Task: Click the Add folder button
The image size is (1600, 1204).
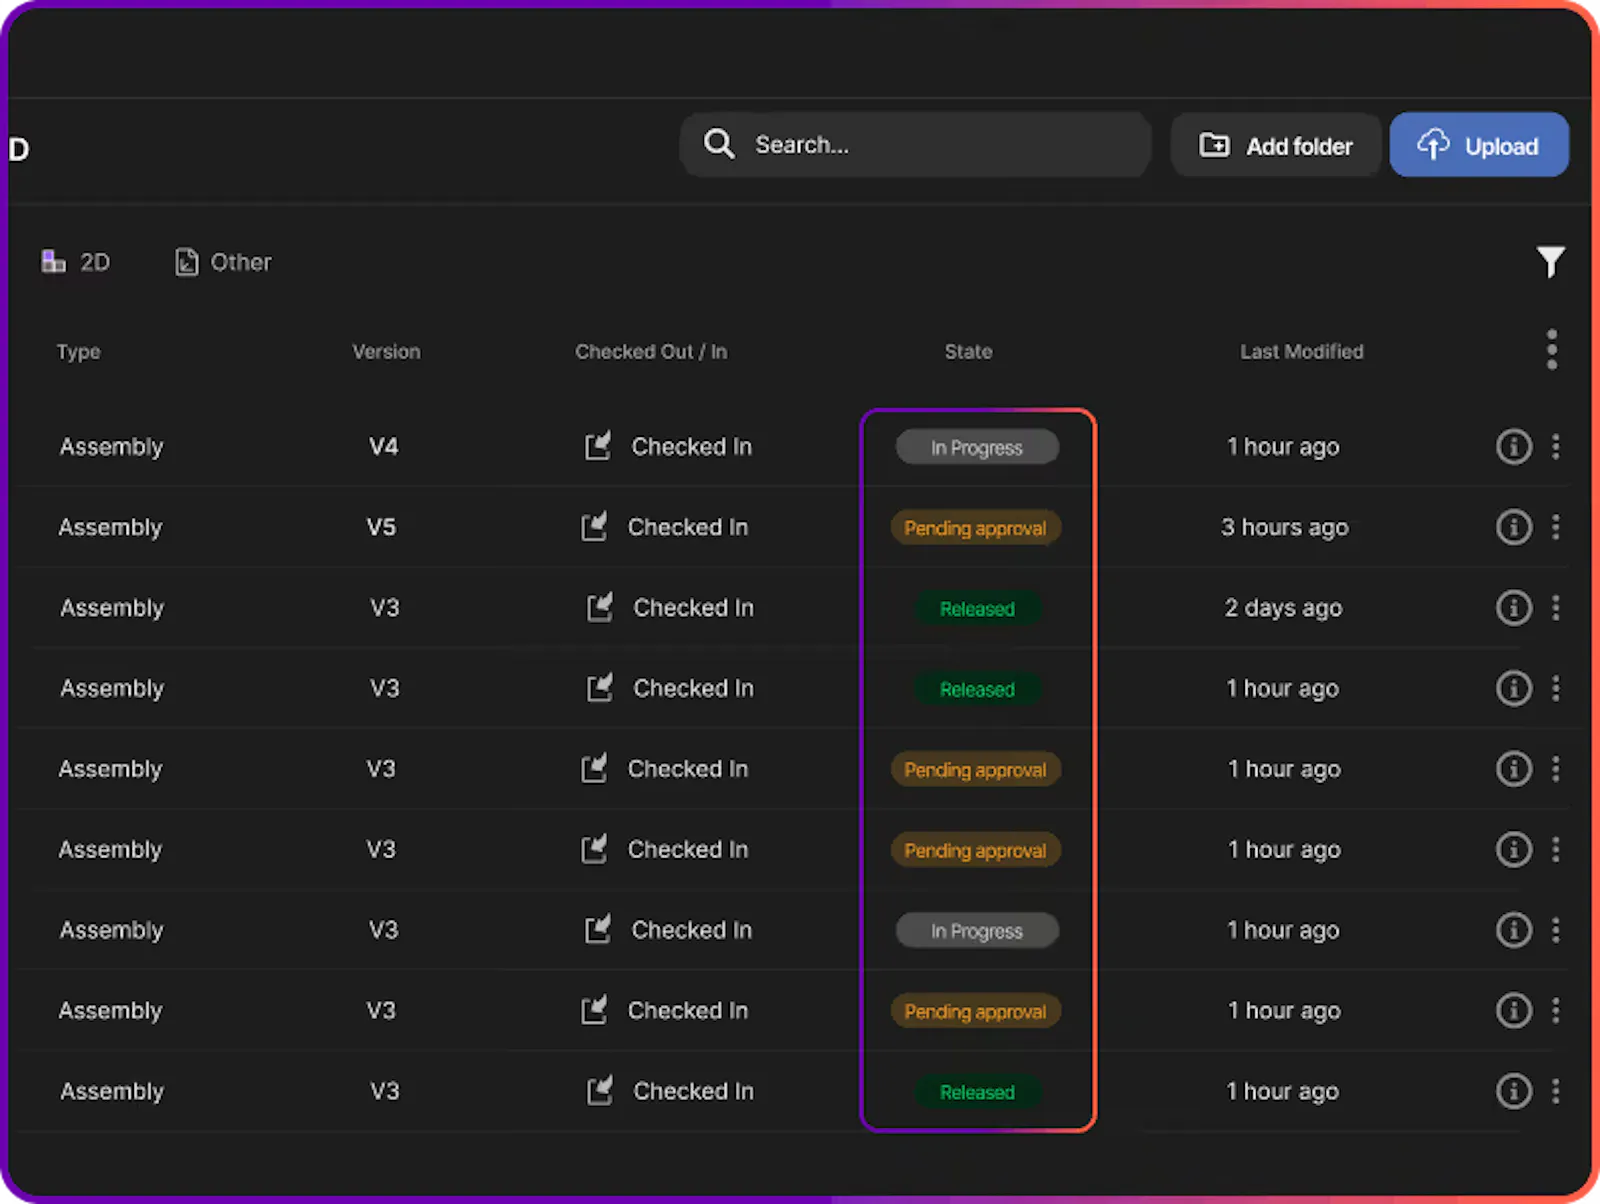Action: coord(1276,145)
